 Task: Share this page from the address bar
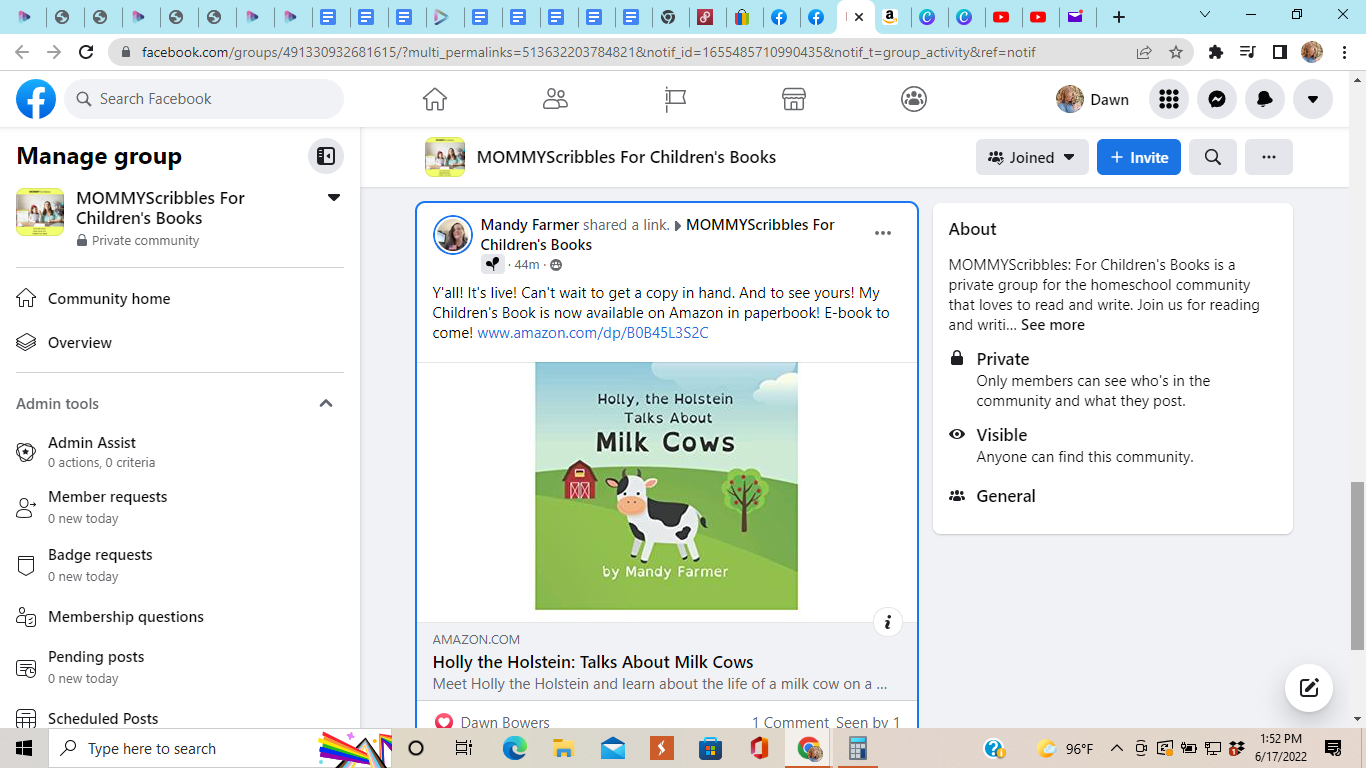pyautogui.click(x=1144, y=52)
